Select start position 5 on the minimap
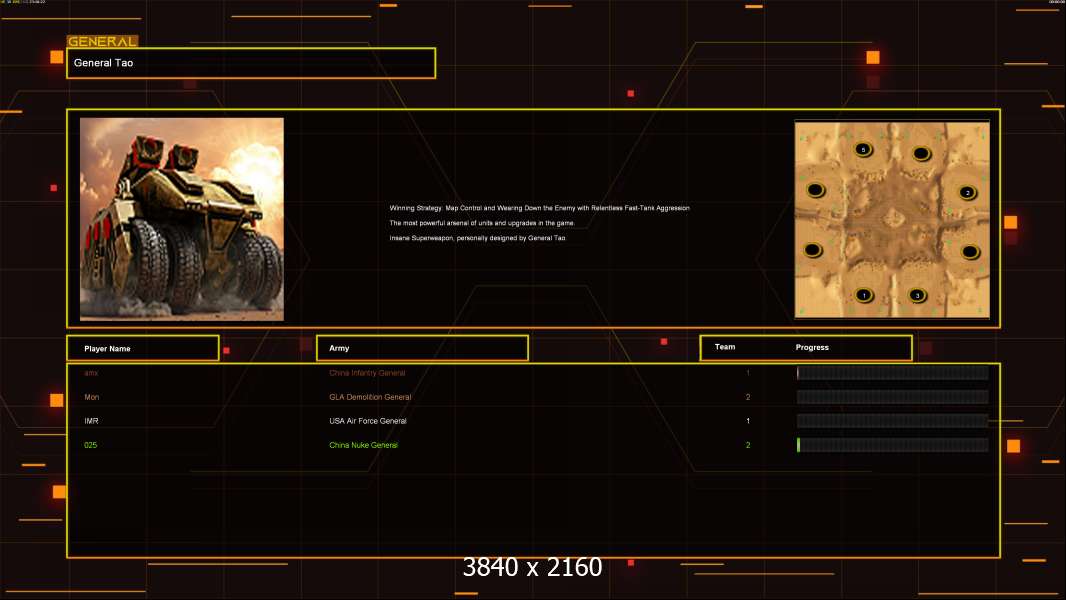This screenshot has height=600, width=1066. click(x=863, y=149)
